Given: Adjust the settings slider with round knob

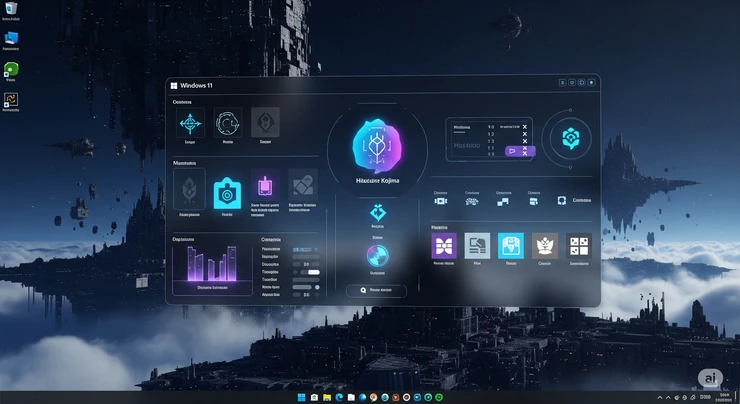Looking at the screenshot, I should click(306, 287).
